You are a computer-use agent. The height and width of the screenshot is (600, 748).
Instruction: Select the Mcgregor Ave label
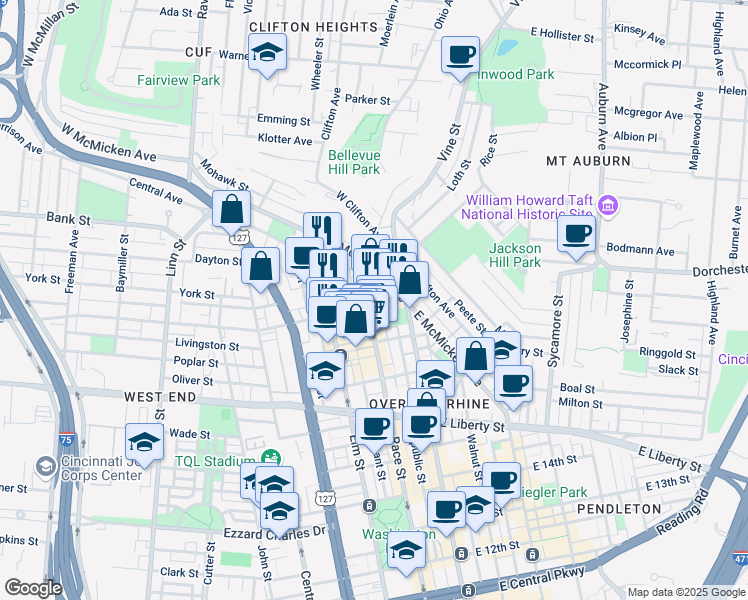[648, 113]
